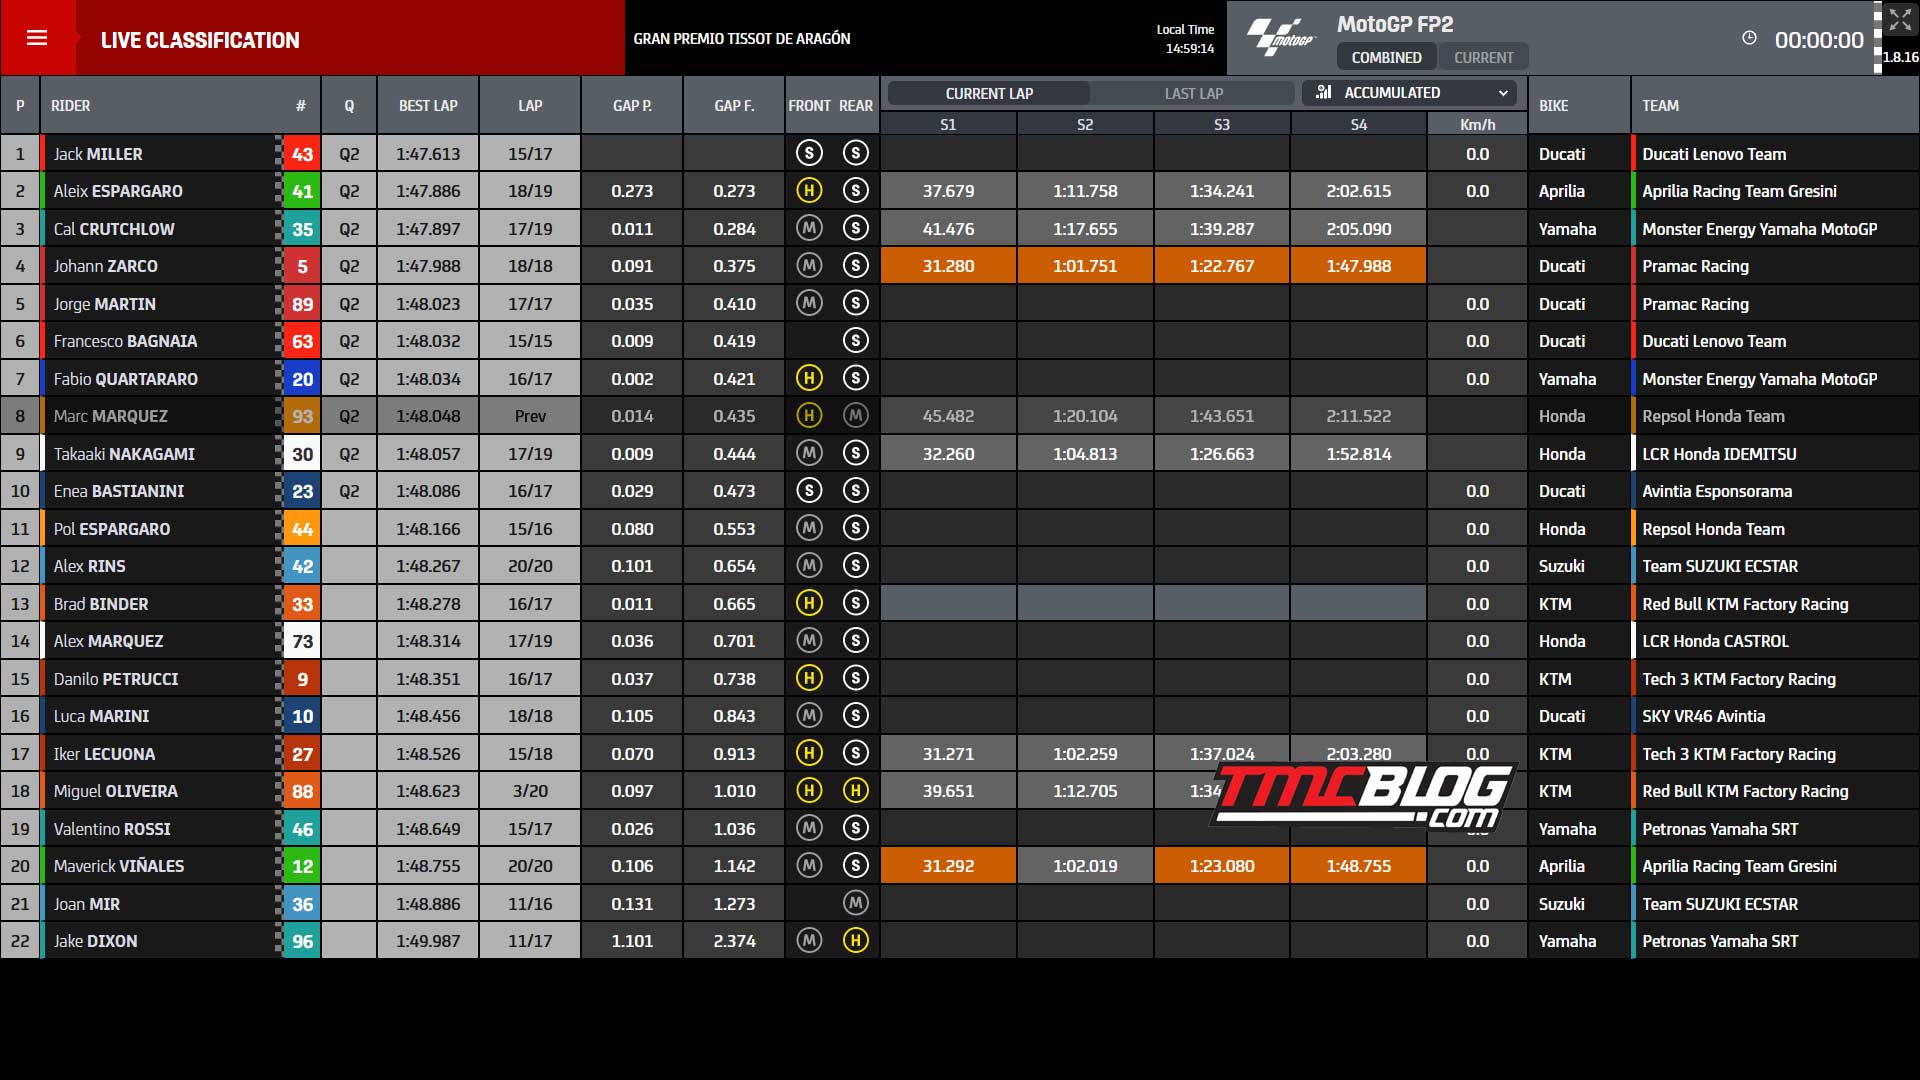Click Brad Binder's hard front tyre icon
This screenshot has width=1920, height=1080.
[809, 603]
